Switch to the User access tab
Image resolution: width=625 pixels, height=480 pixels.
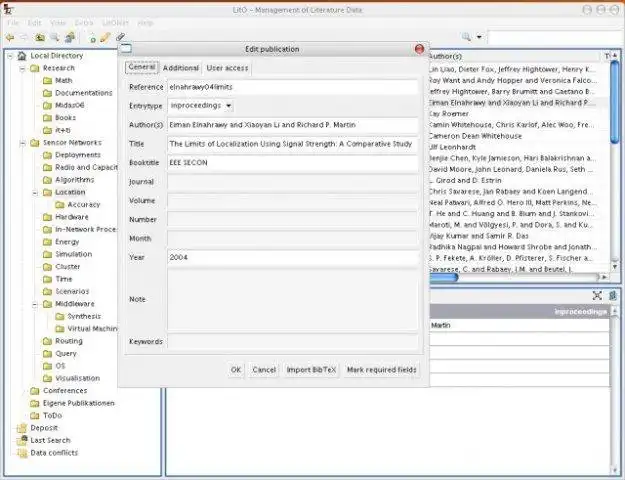click(x=227, y=68)
